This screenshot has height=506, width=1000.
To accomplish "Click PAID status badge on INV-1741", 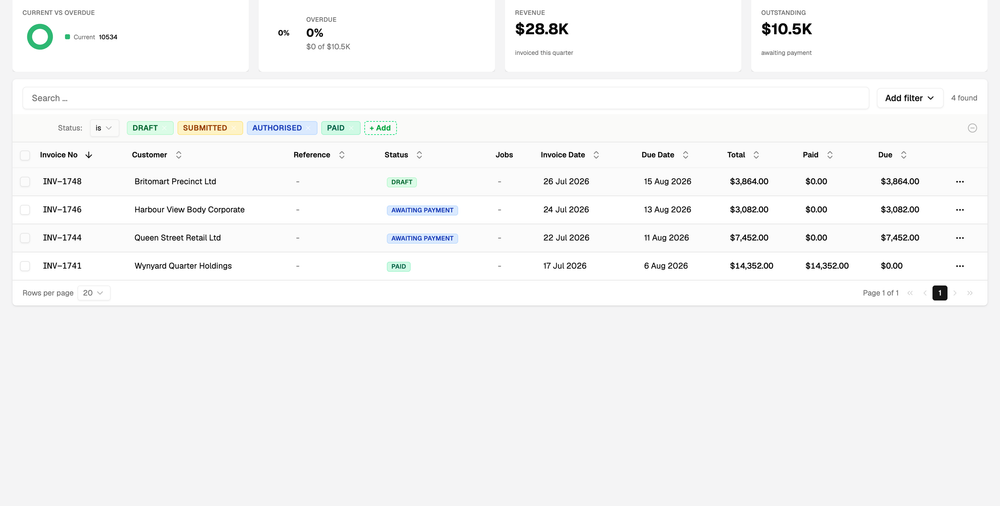I will click(x=399, y=266).
